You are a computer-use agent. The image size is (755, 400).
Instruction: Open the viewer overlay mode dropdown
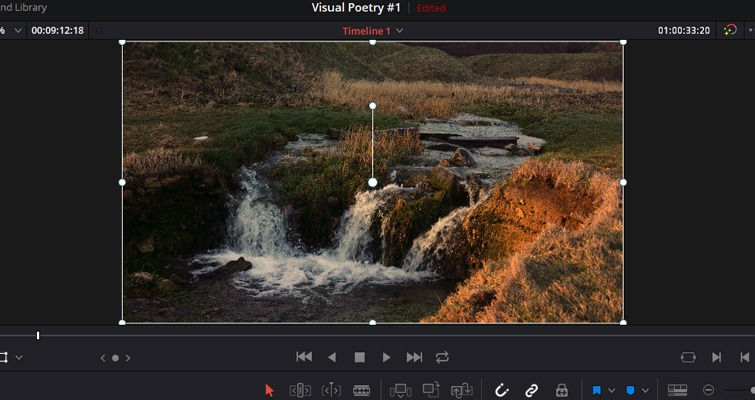(x=19, y=358)
